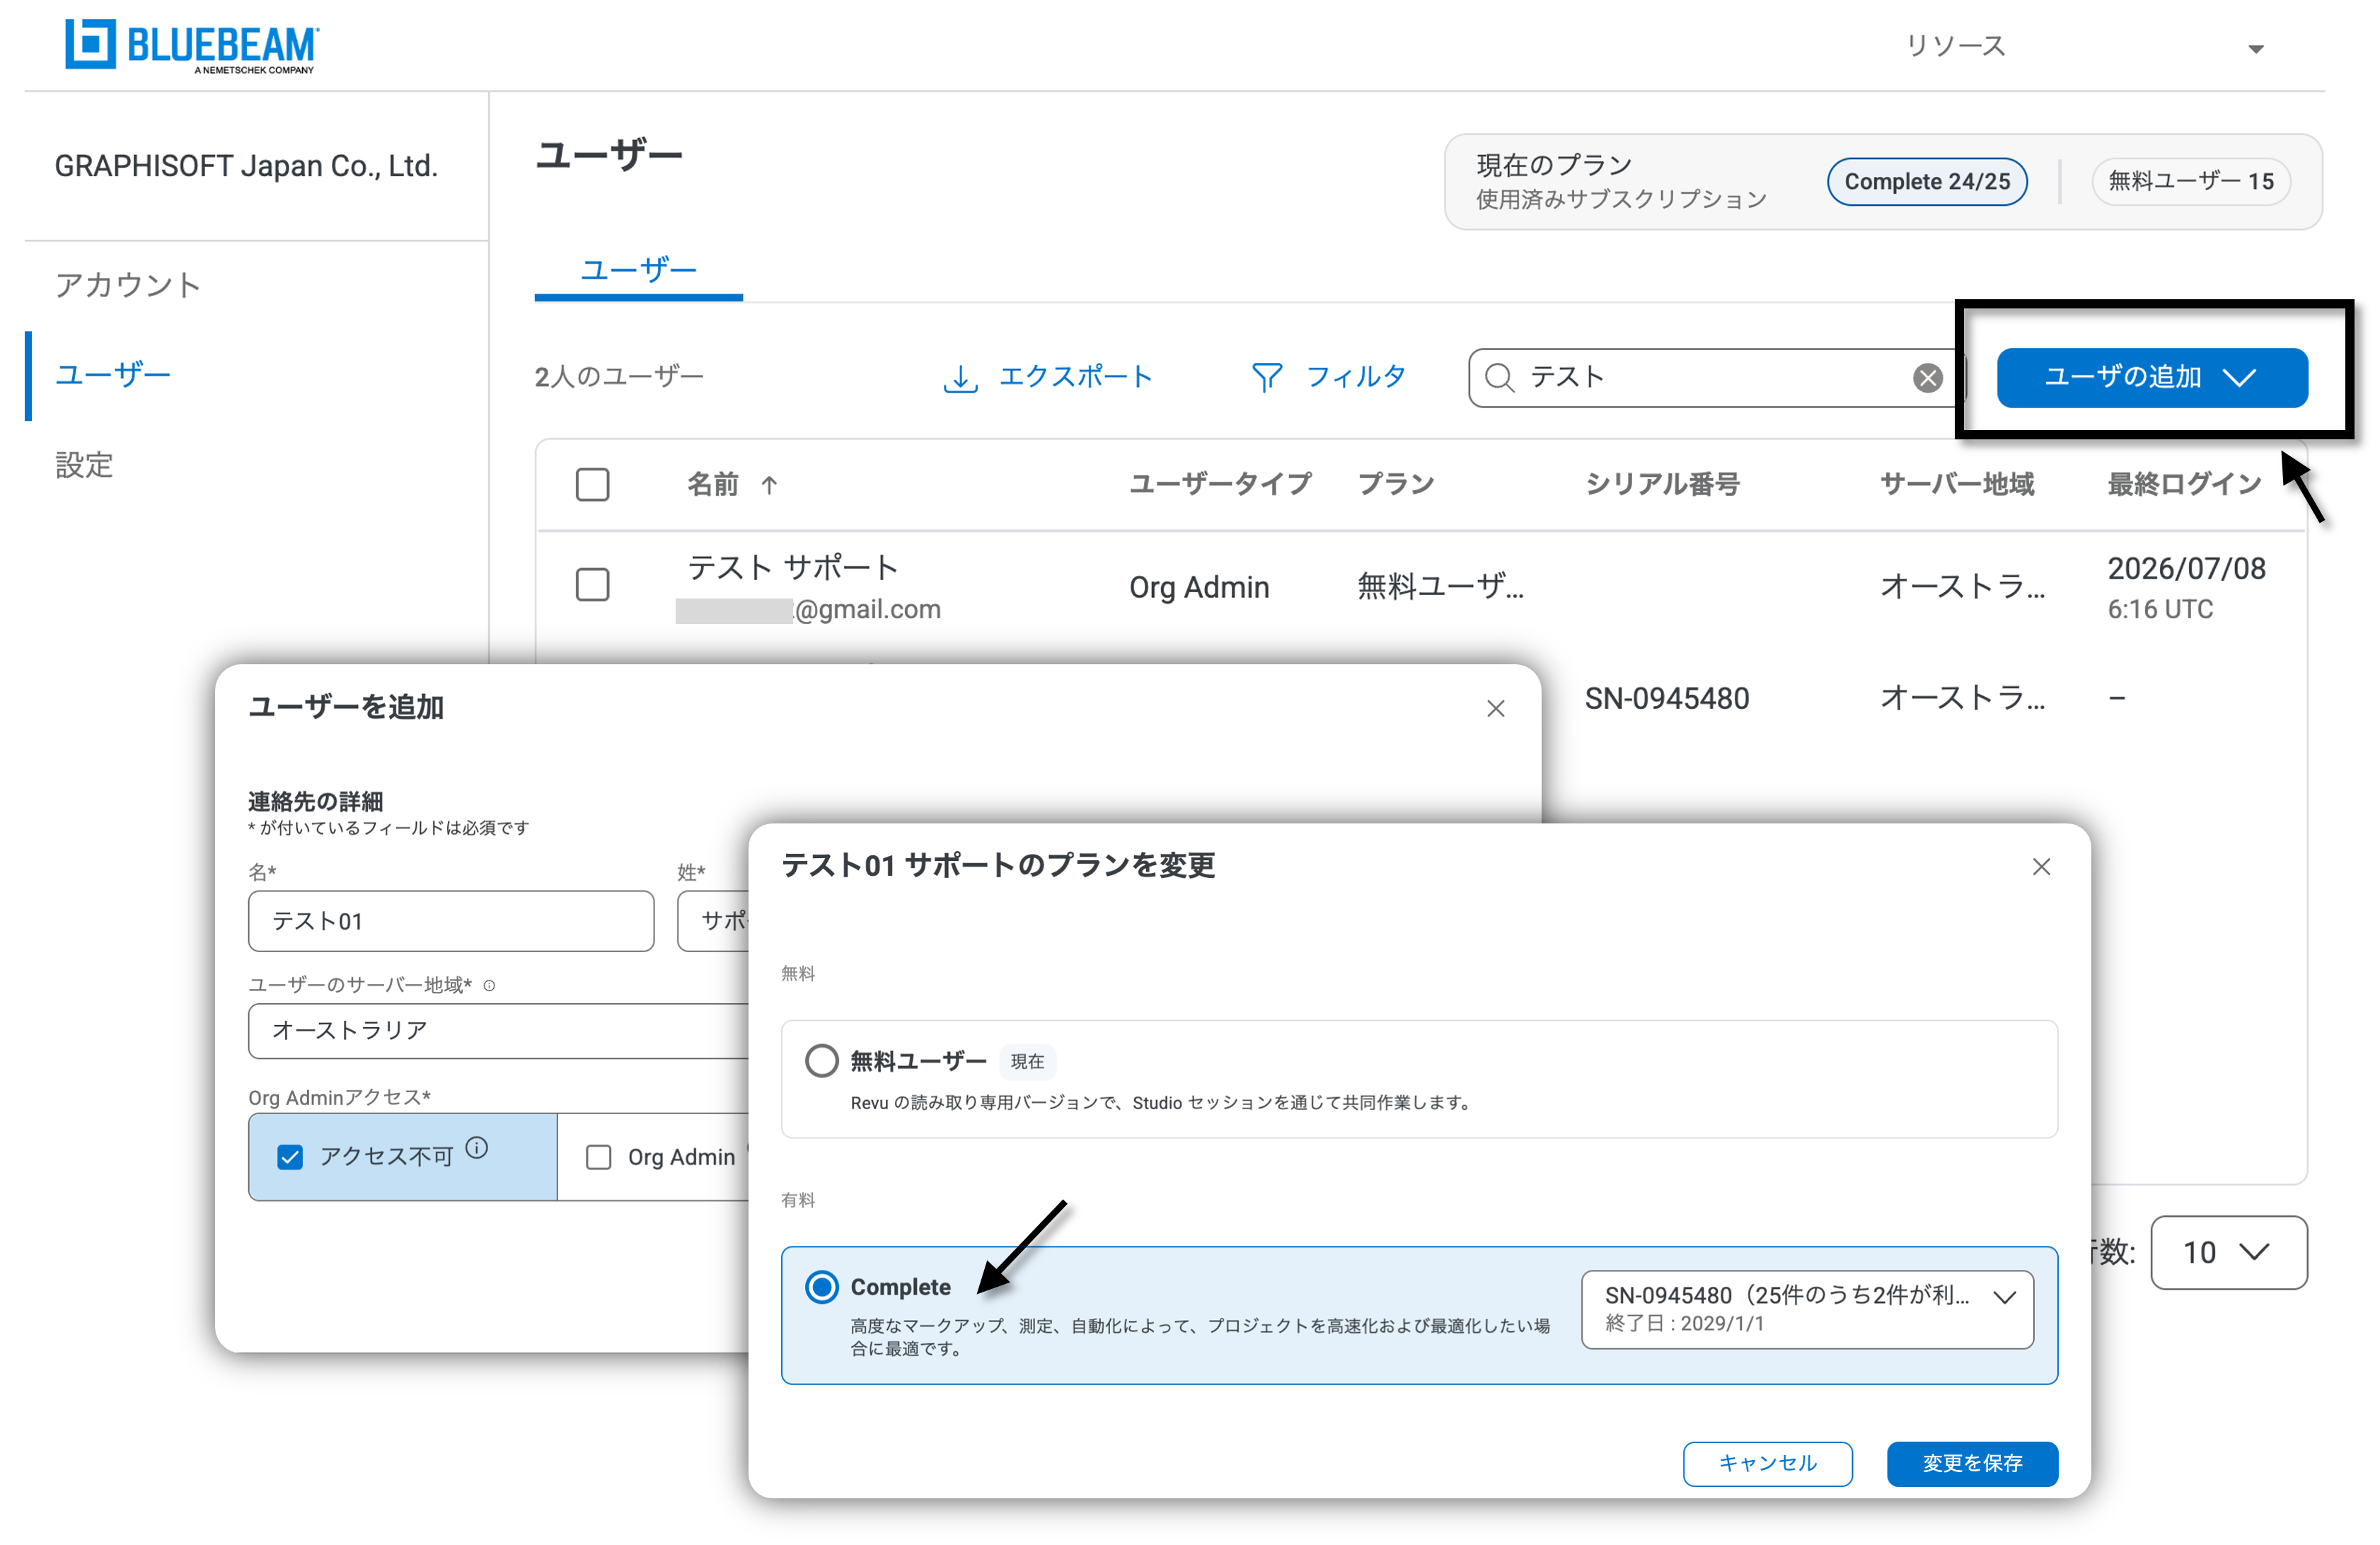Click info icon beside アクセス不可
This screenshot has width=2380, height=1545.
tap(477, 1148)
